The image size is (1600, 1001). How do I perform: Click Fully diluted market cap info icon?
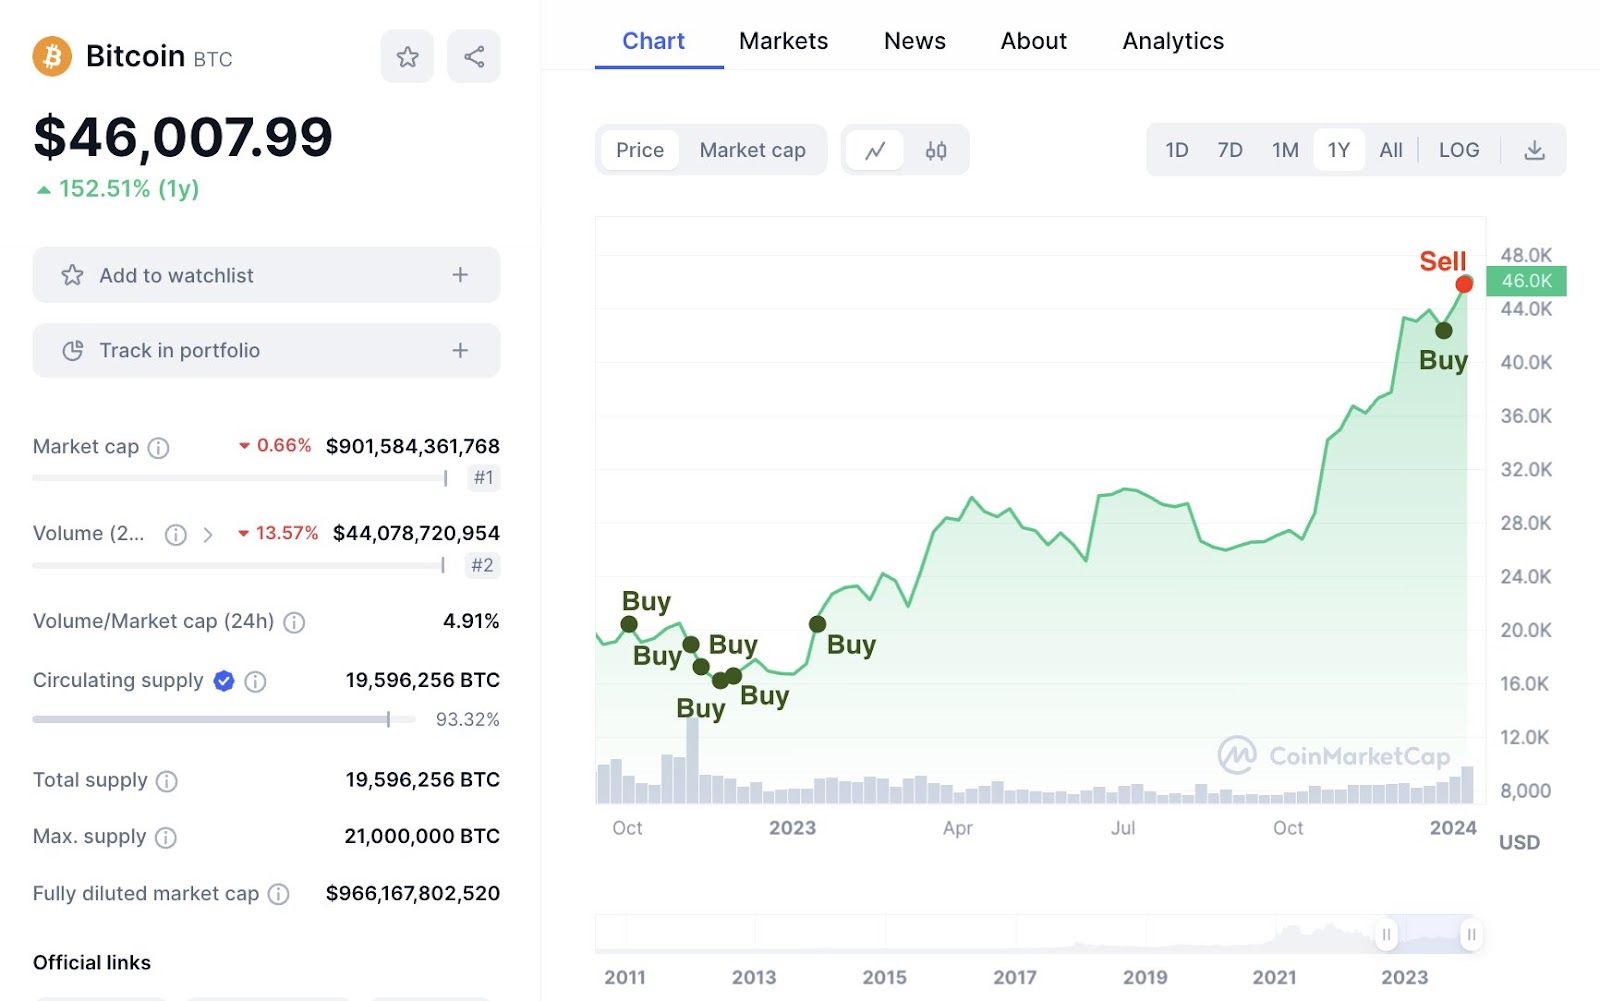click(279, 895)
